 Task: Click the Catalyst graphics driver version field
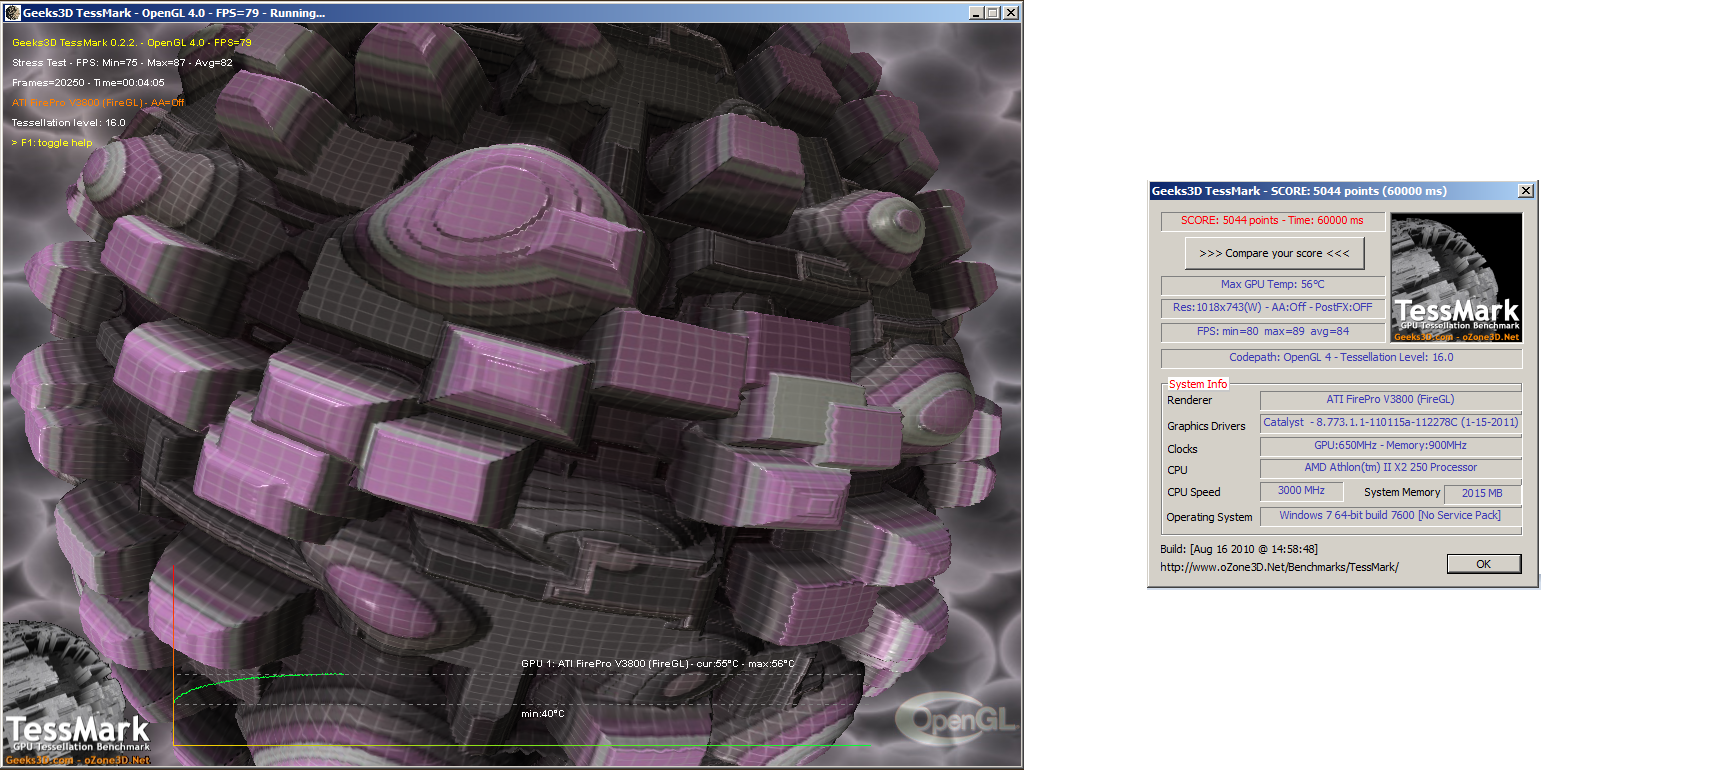click(x=1391, y=423)
